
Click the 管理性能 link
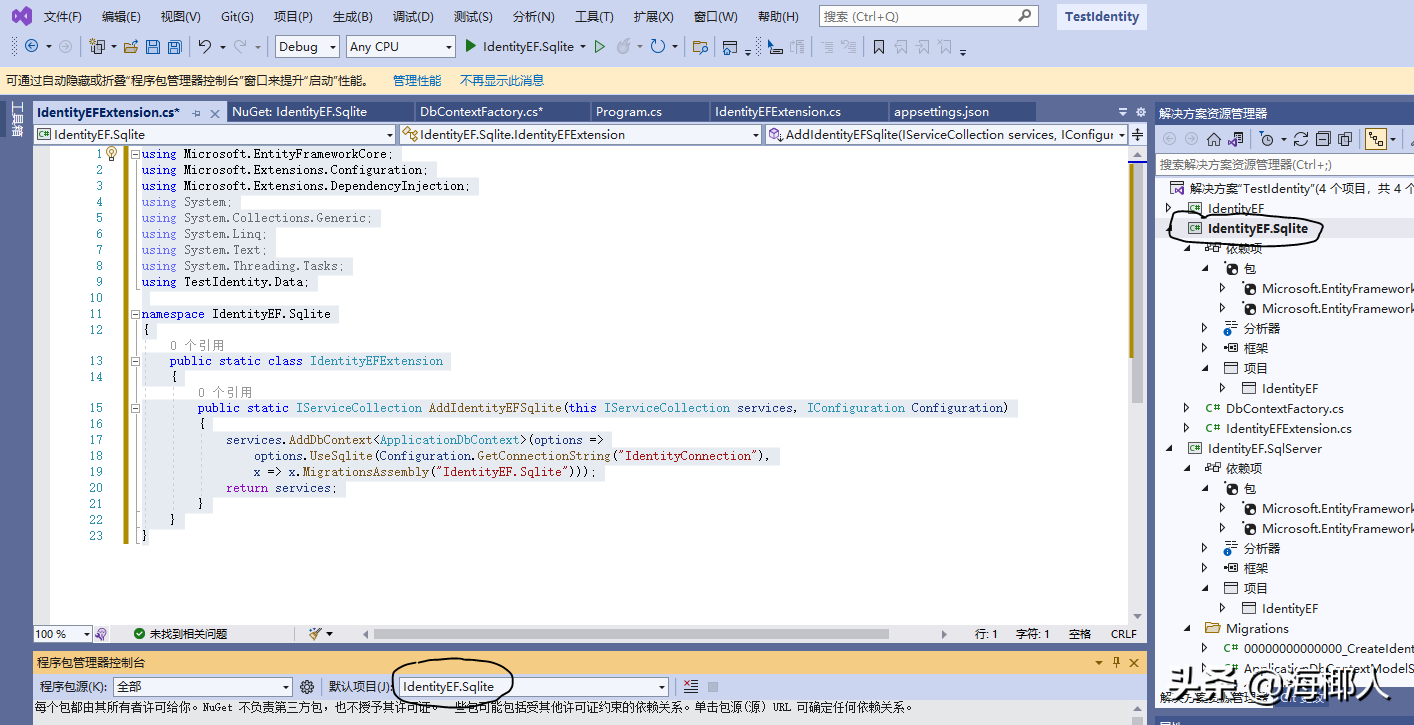(x=416, y=81)
